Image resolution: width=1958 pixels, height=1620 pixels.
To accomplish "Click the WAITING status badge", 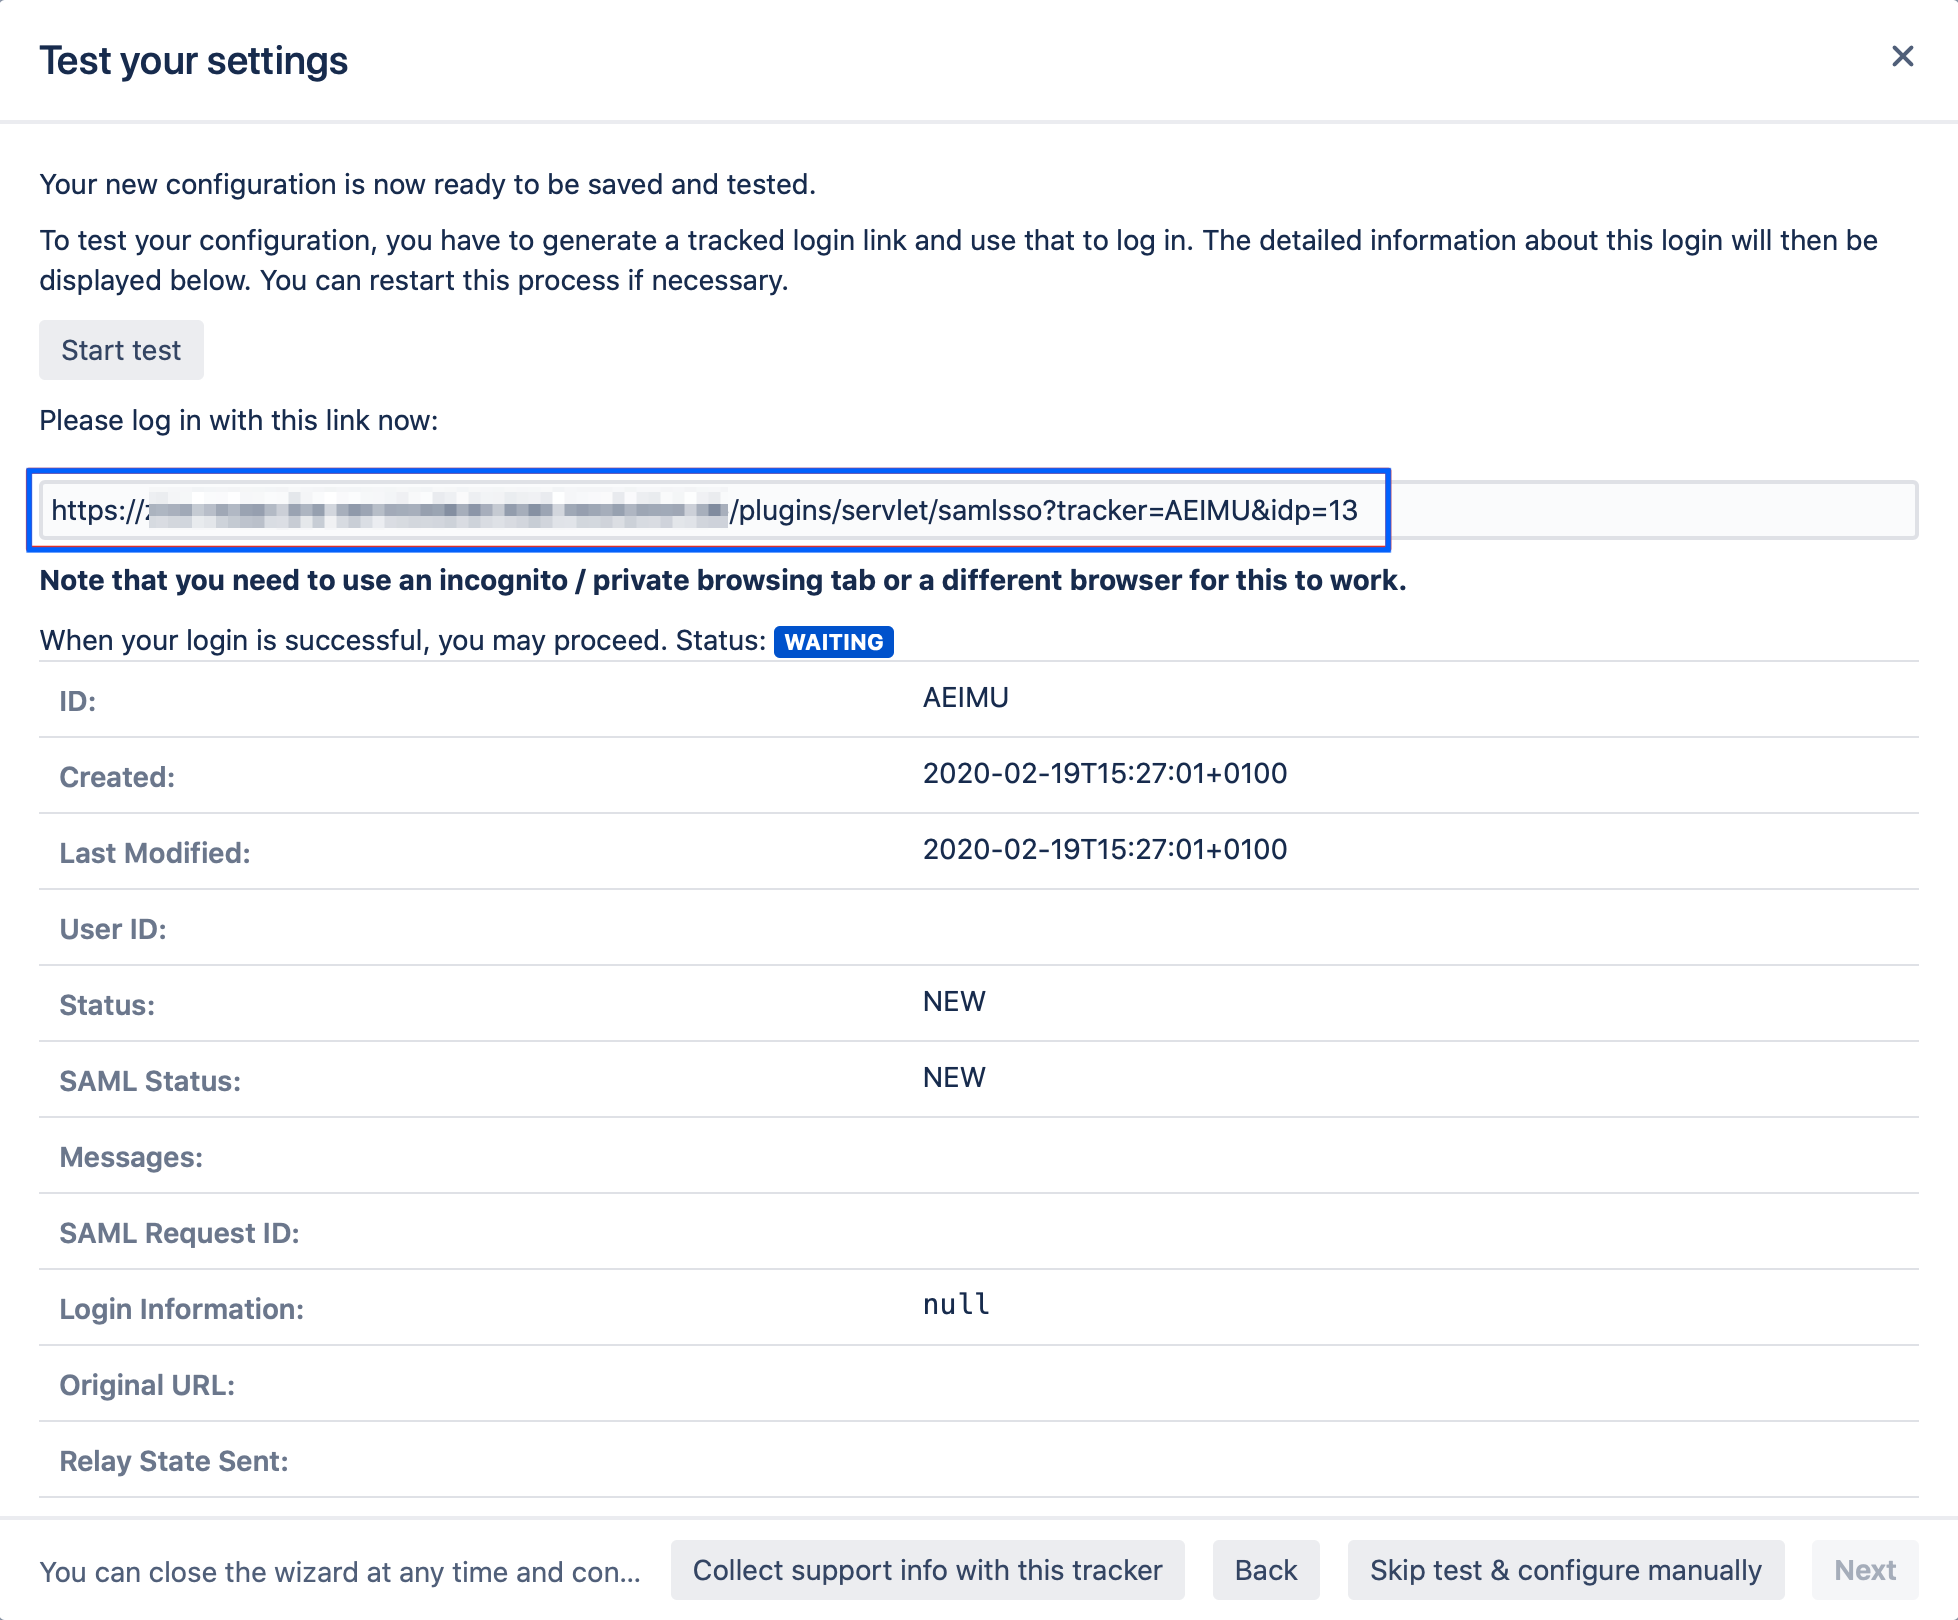I will 833,642.
